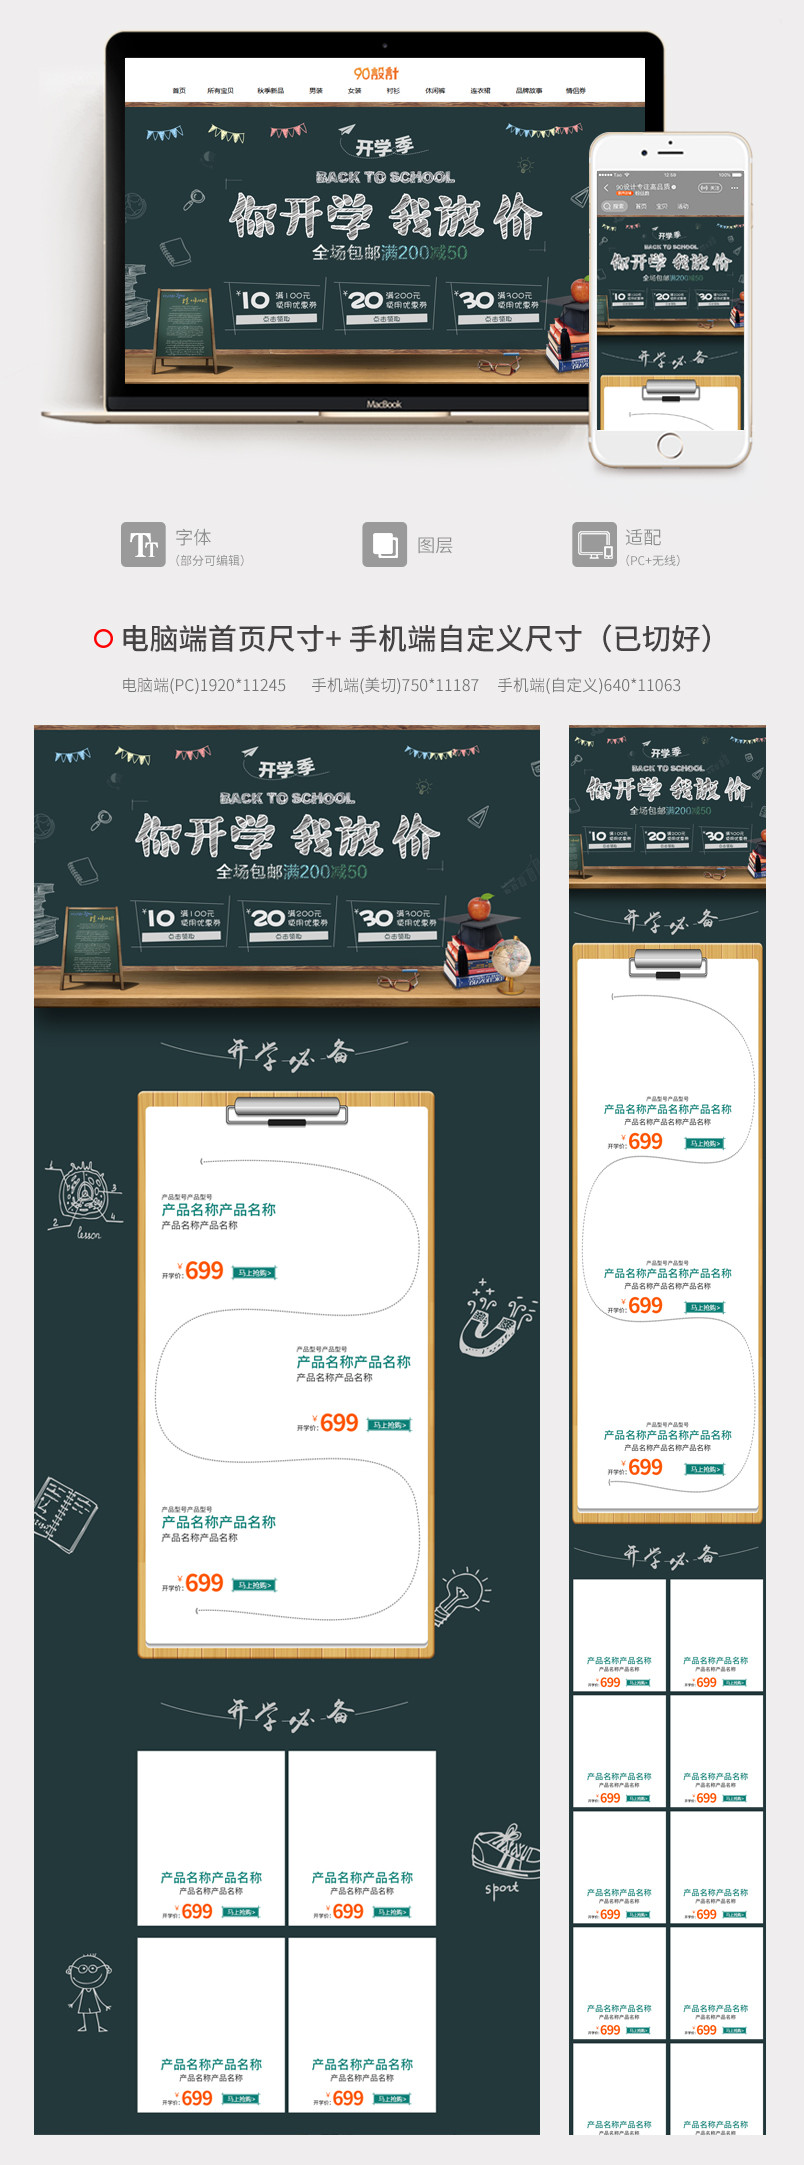Claim the ¥20 coupon in the laptop mockup
The image size is (804, 2165).
(387, 319)
